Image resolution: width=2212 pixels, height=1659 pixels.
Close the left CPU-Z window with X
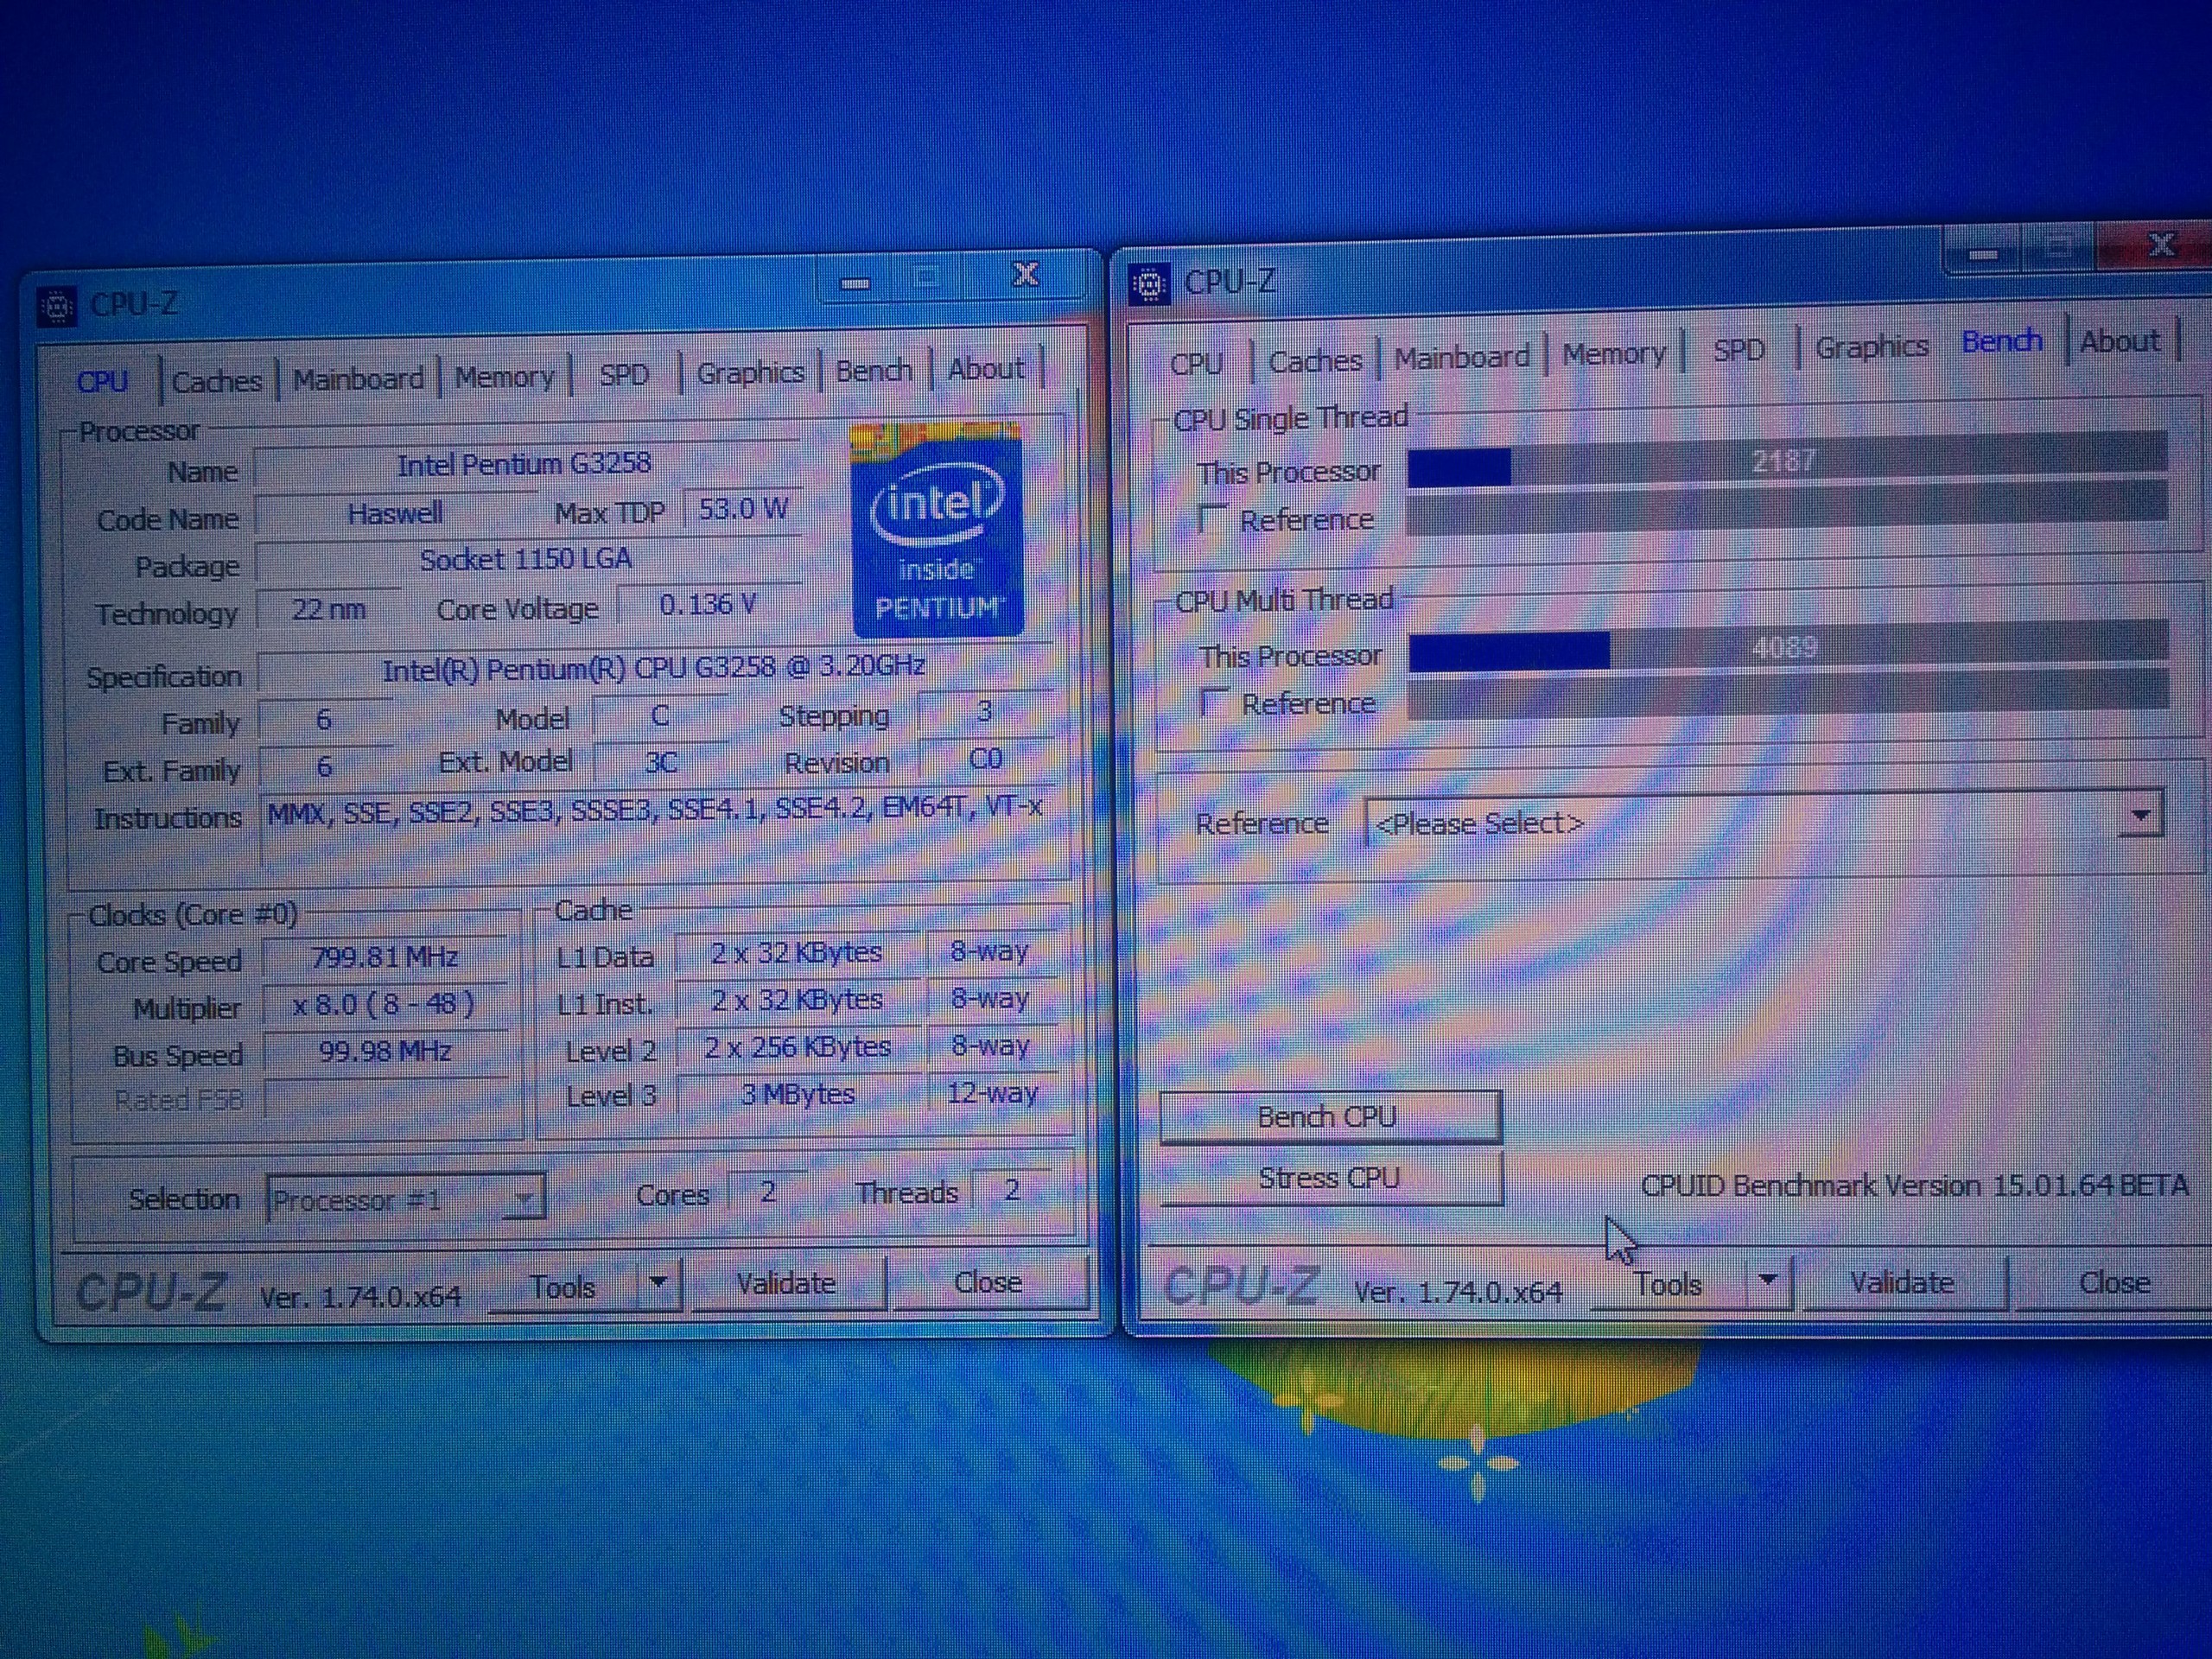pyautogui.click(x=1026, y=275)
